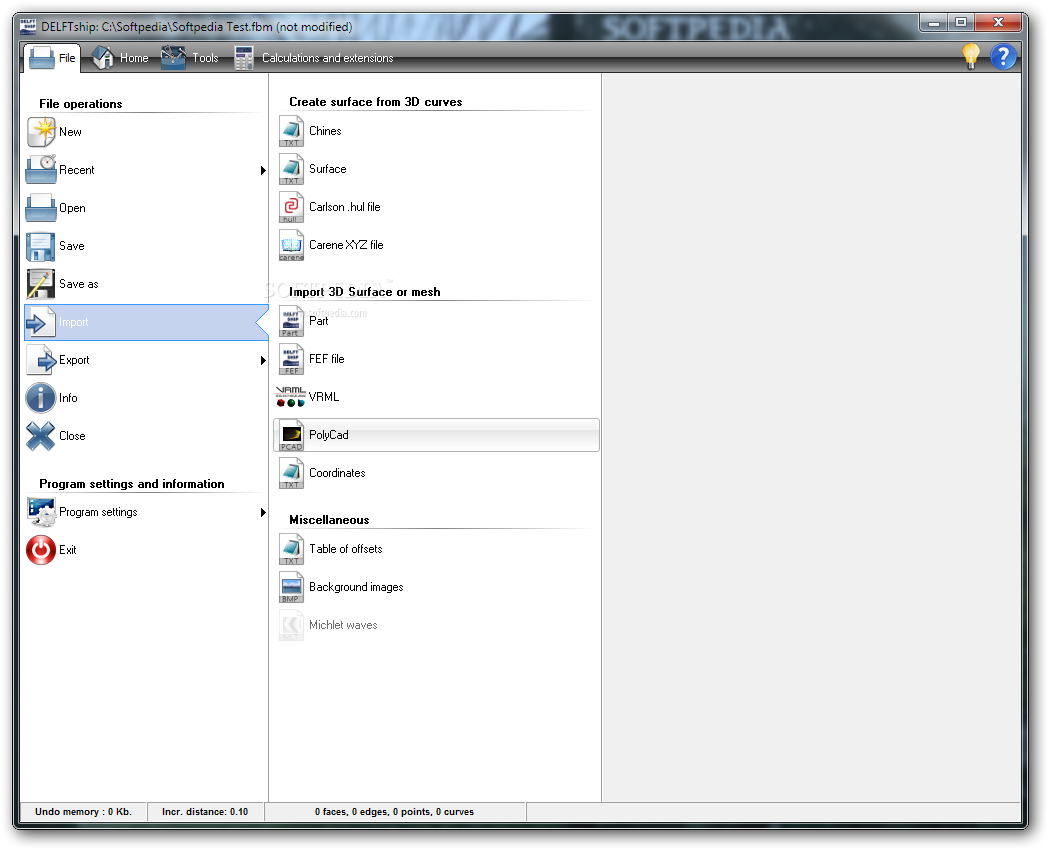Viewport: 1049px width, 850px height.
Task: Click the Part import icon
Action: pyautogui.click(x=292, y=321)
